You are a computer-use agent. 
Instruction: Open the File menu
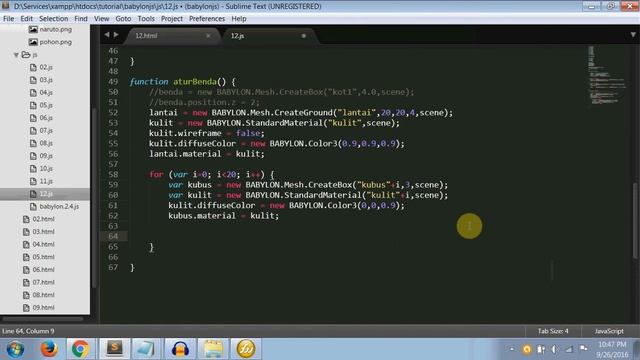(x=8, y=19)
